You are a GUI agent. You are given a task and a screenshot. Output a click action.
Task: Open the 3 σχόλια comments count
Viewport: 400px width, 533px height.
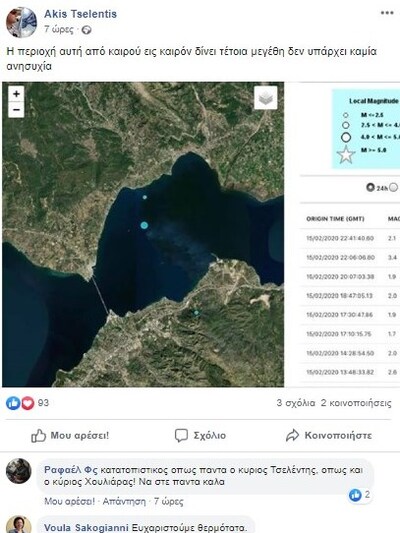[x=296, y=403]
